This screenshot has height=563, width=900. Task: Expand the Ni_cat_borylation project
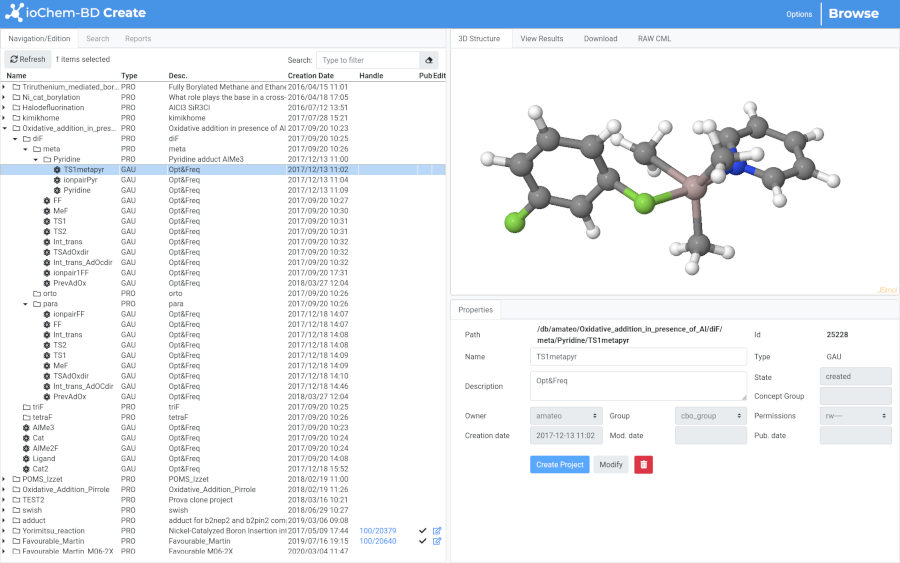[4, 98]
